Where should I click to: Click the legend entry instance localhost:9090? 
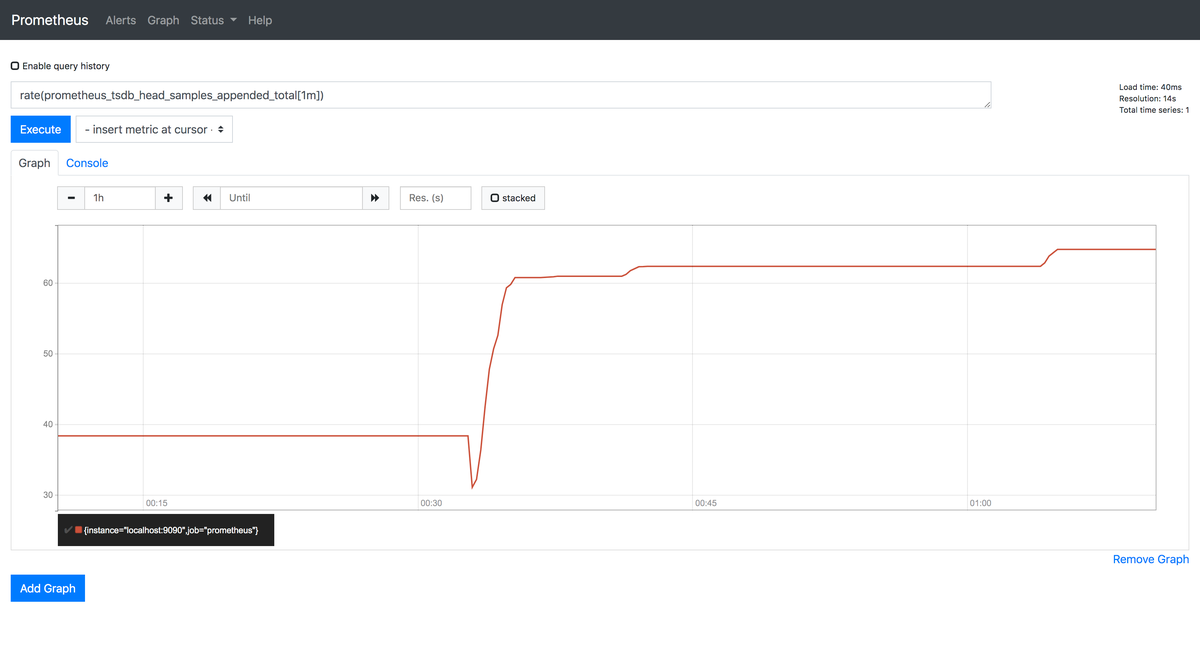click(171, 530)
